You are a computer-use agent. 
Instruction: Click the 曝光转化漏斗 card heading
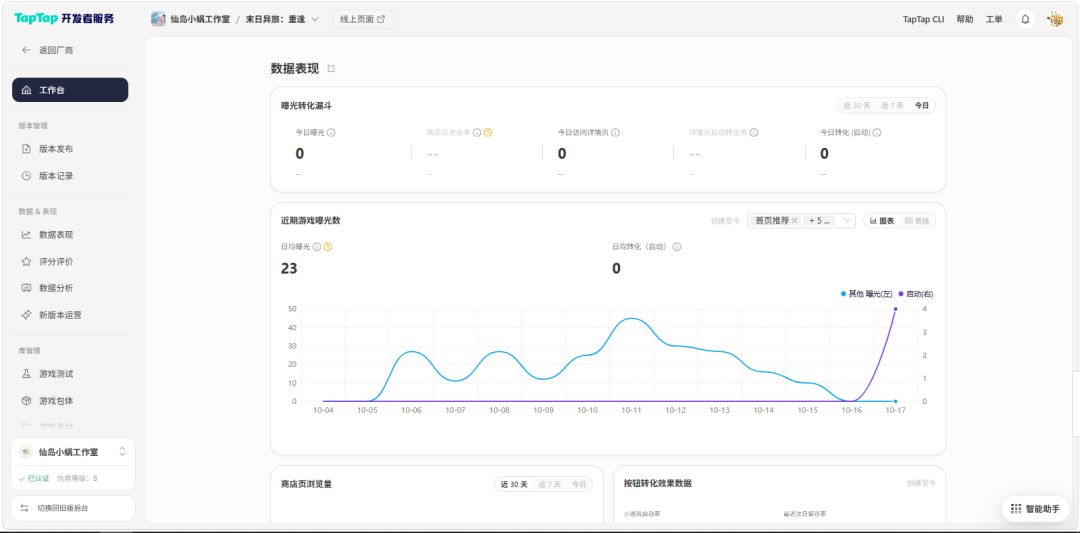(x=307, y=105)
